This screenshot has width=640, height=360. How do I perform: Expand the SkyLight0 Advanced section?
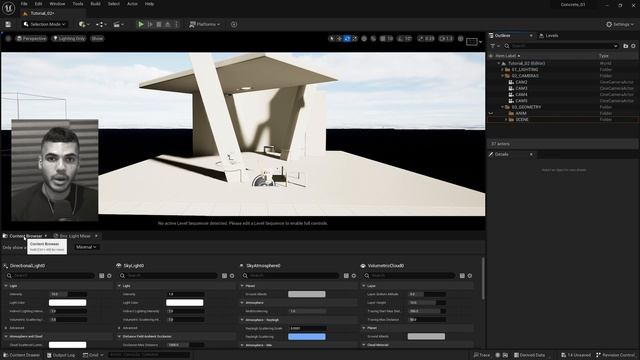point(119,328)
